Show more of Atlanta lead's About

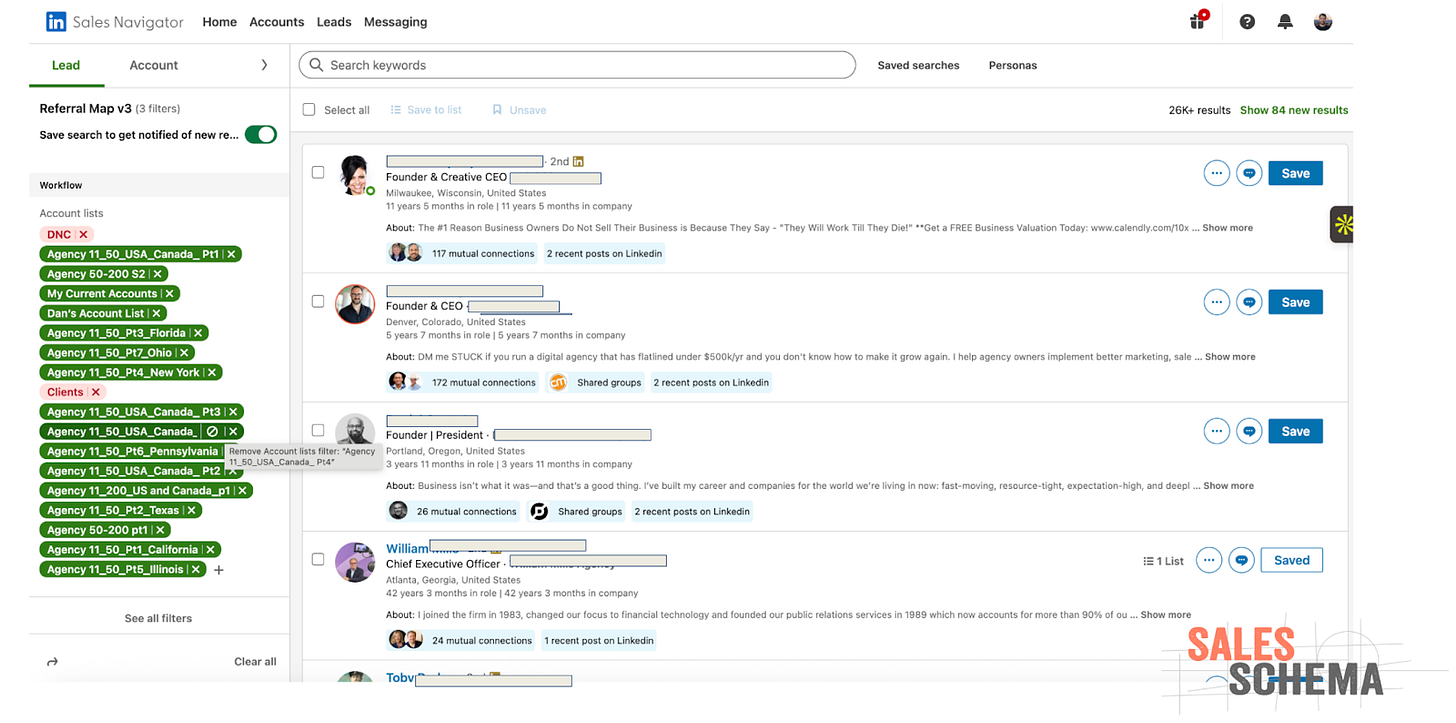tap(1166, 615)
